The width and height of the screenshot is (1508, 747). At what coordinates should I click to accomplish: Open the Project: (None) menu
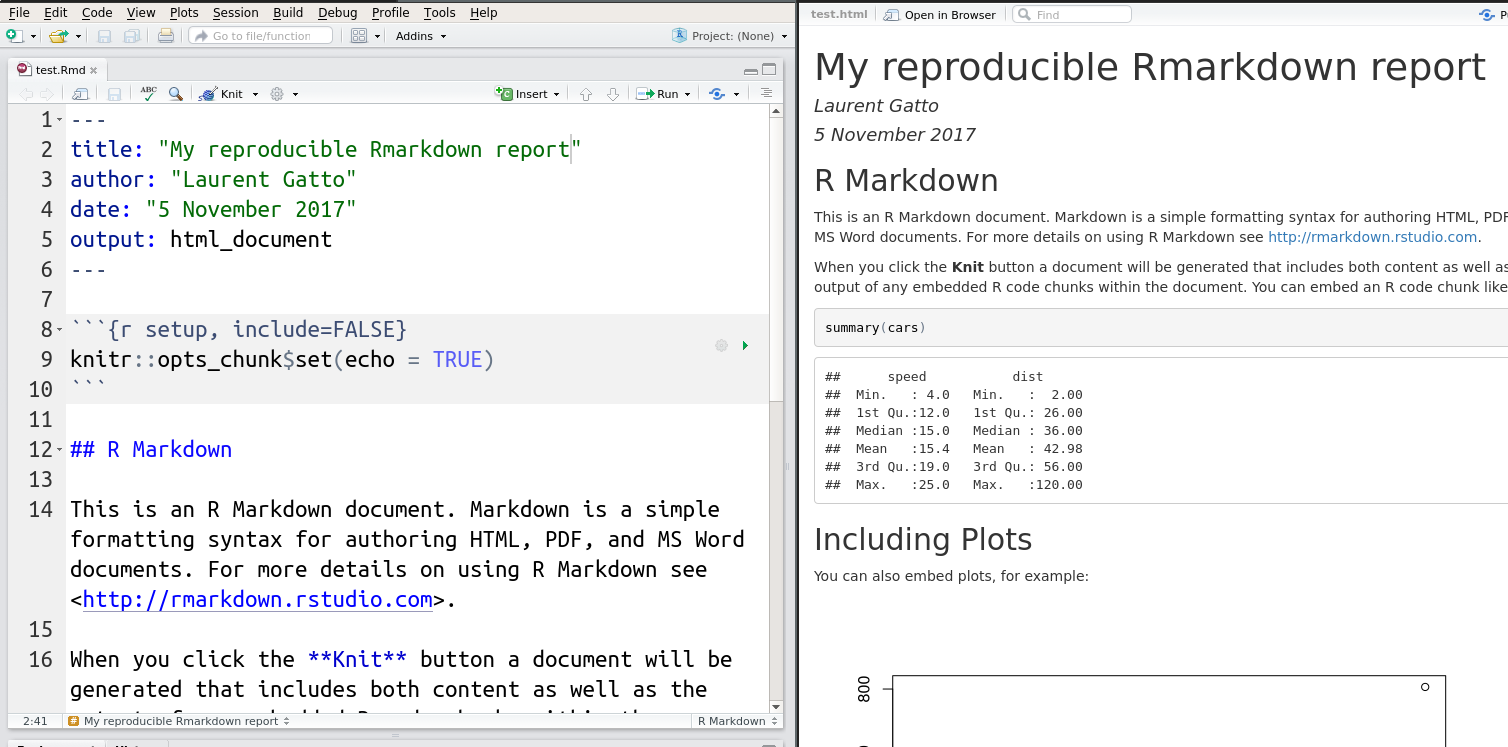tap(731, 36)
